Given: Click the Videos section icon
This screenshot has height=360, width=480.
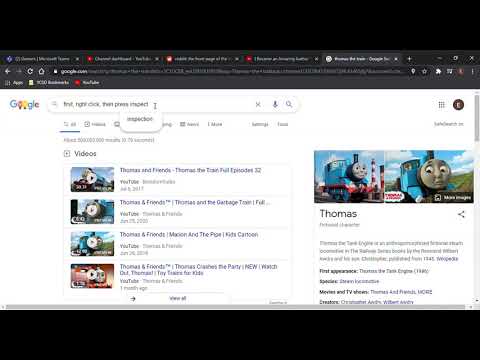Looking at the screenshot, I should (67, 154).
